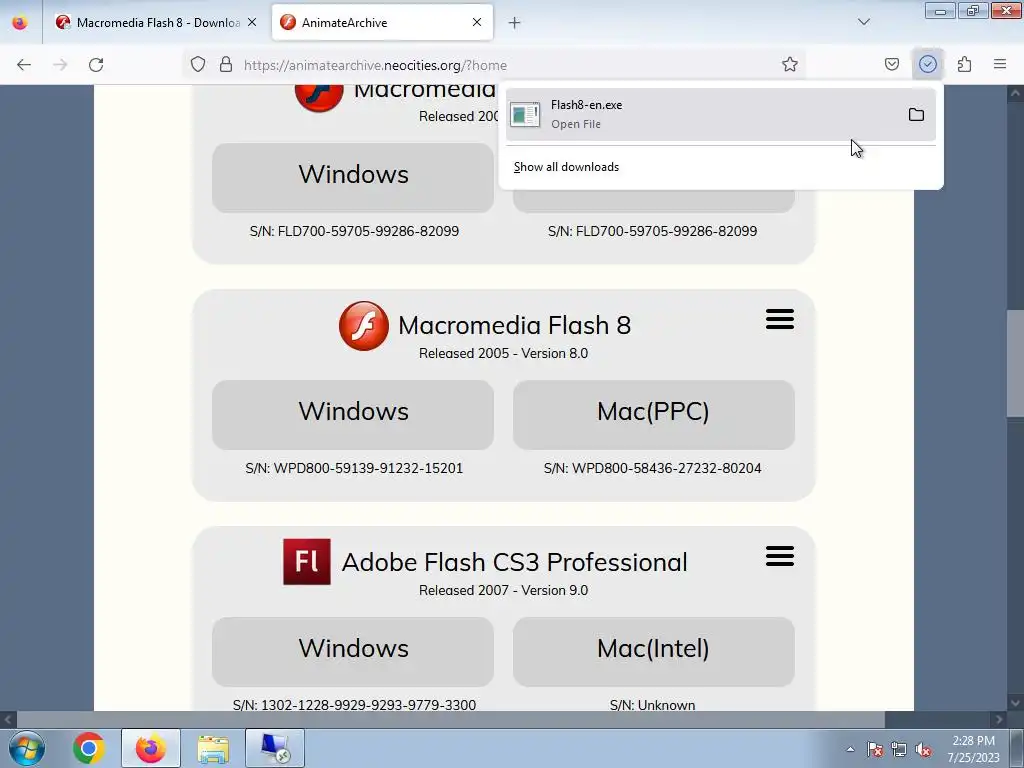Open the Extensions puzzle icon

[964, 64]
